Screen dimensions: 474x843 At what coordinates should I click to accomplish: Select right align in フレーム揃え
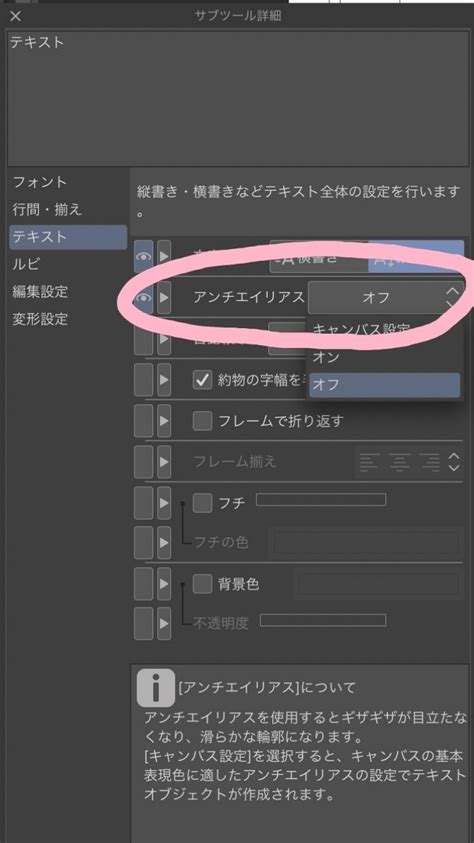tap(429, 462)
